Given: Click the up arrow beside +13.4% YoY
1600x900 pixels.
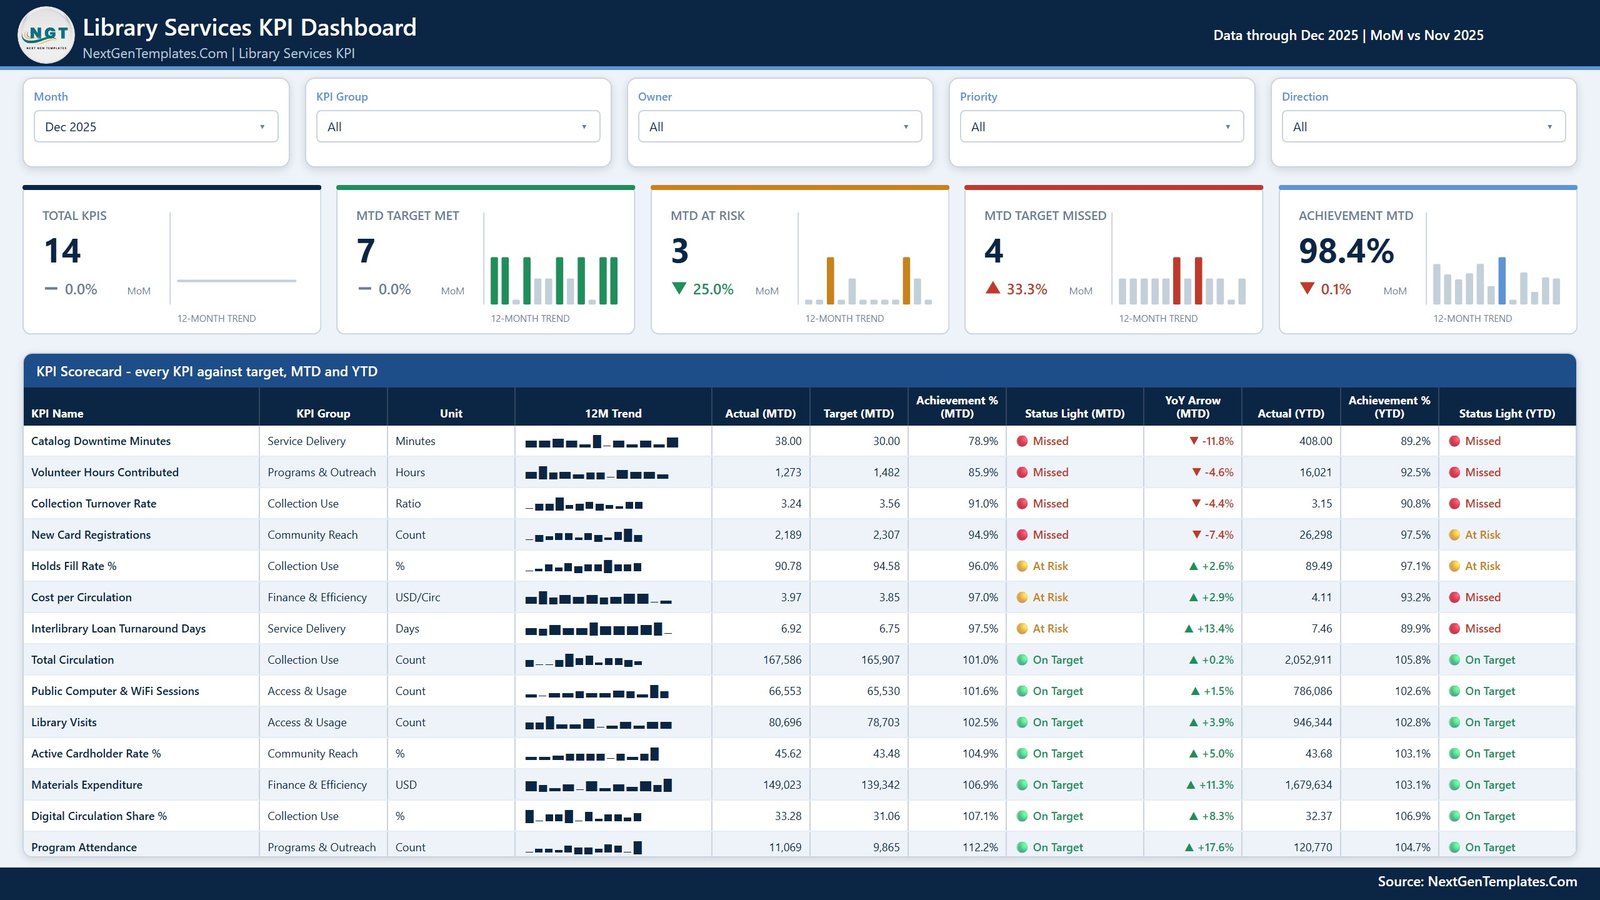Looking at the screenshot, I should (1189, 629).
